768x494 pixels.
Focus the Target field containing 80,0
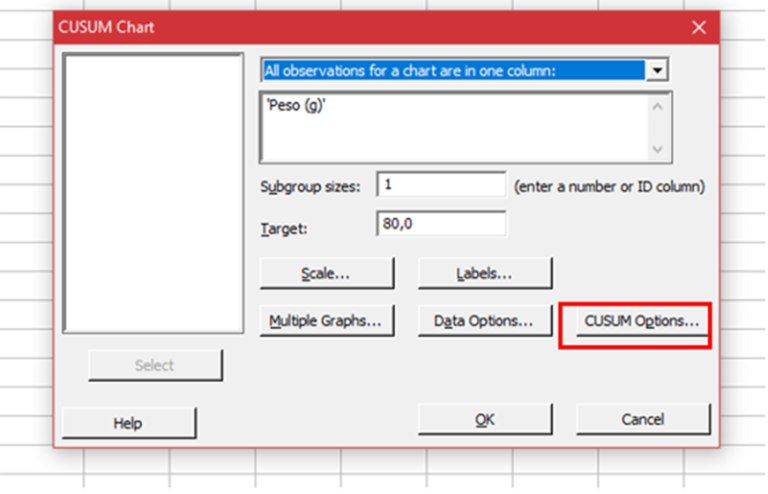coord(441,224)
